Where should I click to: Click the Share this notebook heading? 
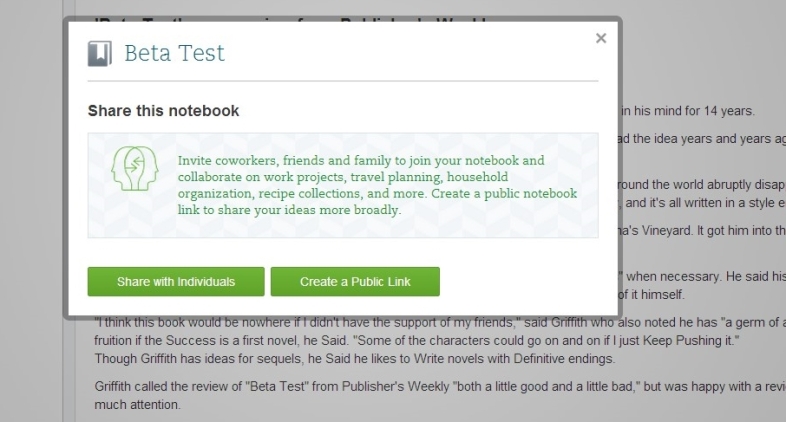click(163, 111)
